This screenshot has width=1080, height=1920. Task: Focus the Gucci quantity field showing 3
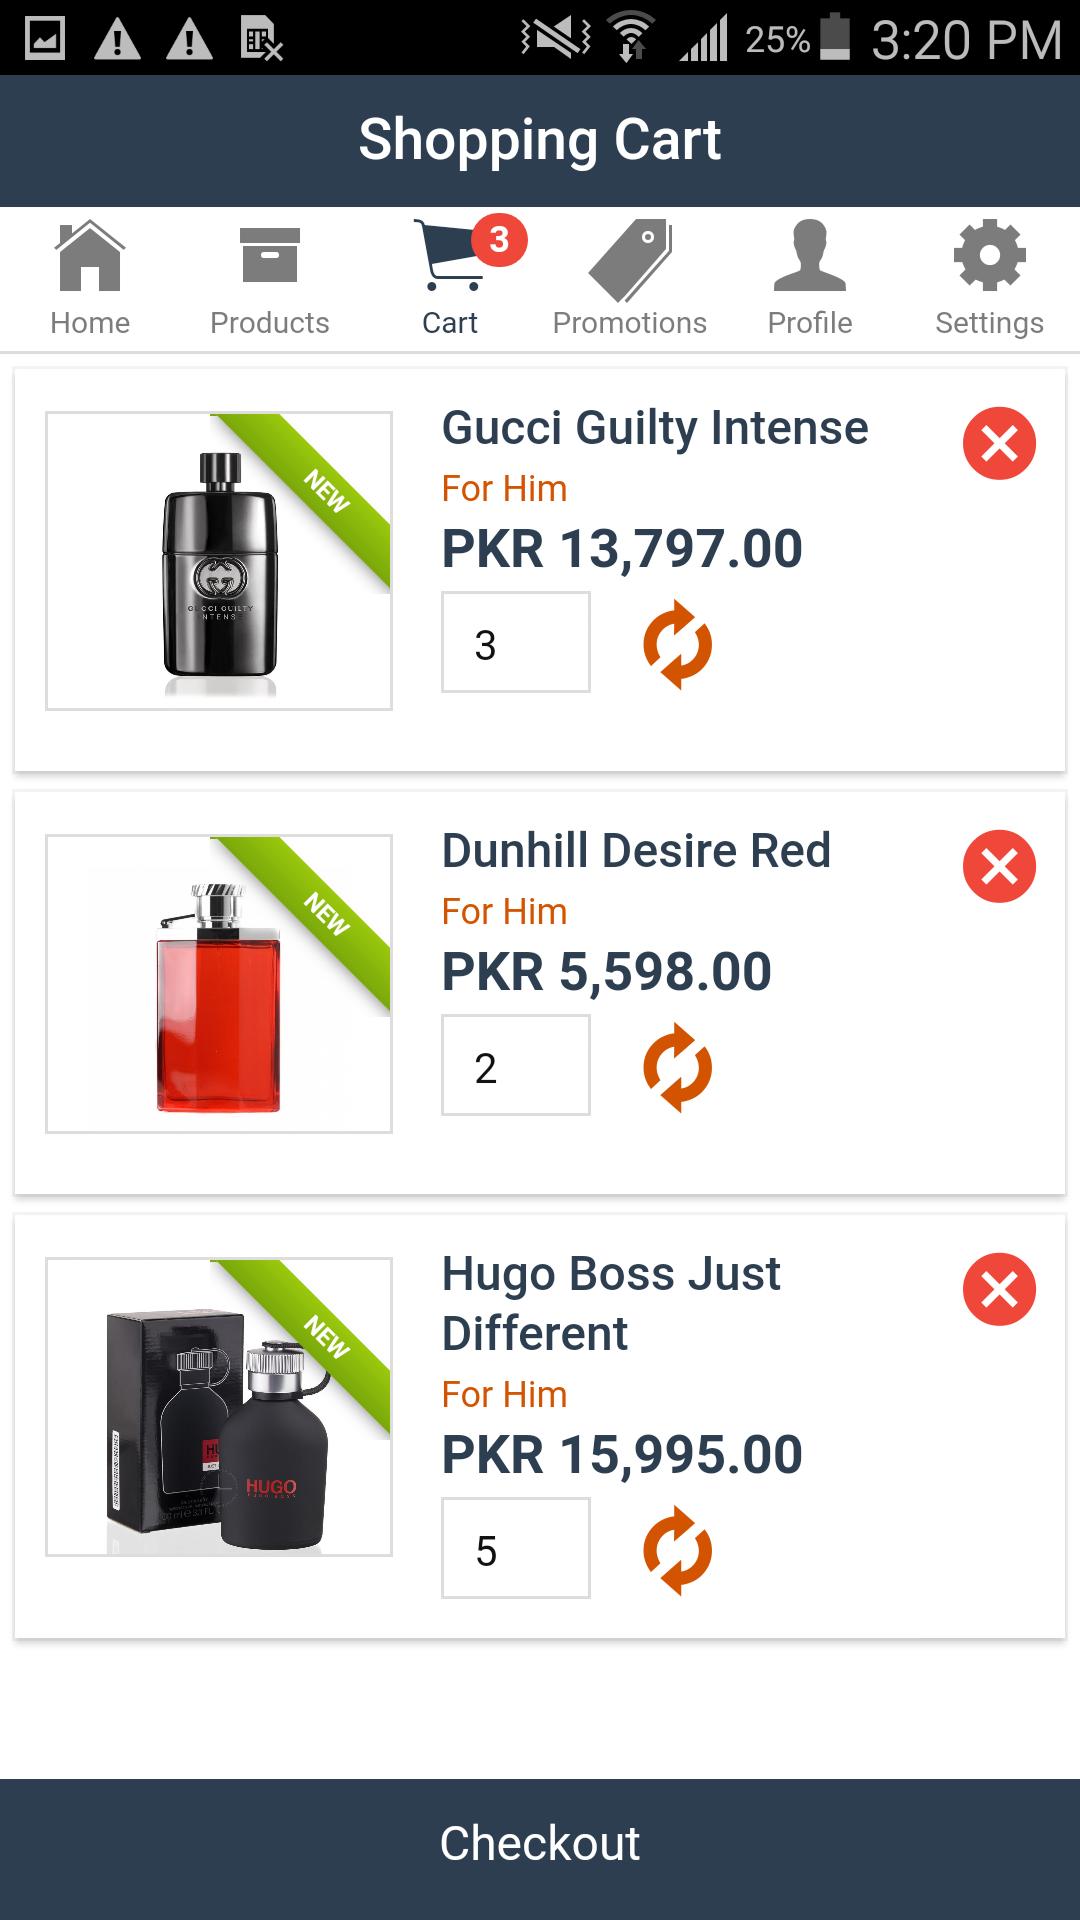coord(516,642)
